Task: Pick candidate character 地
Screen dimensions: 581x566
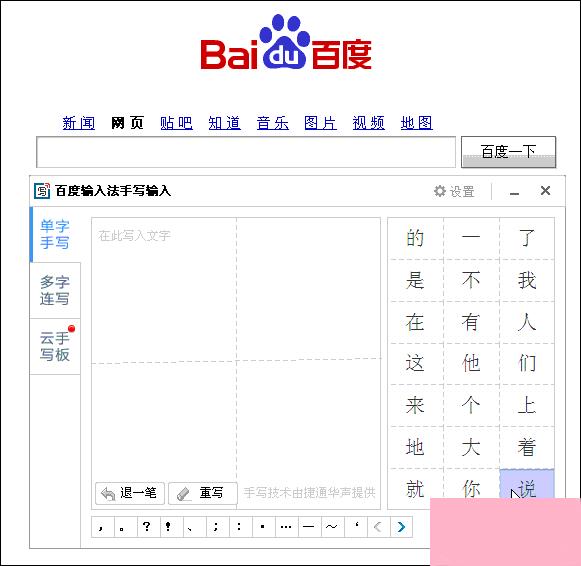Action: click(415, 447)
